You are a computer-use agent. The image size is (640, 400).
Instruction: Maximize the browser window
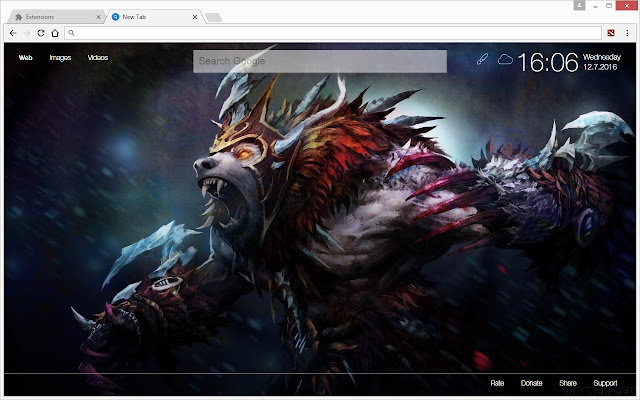pos(609,5)
